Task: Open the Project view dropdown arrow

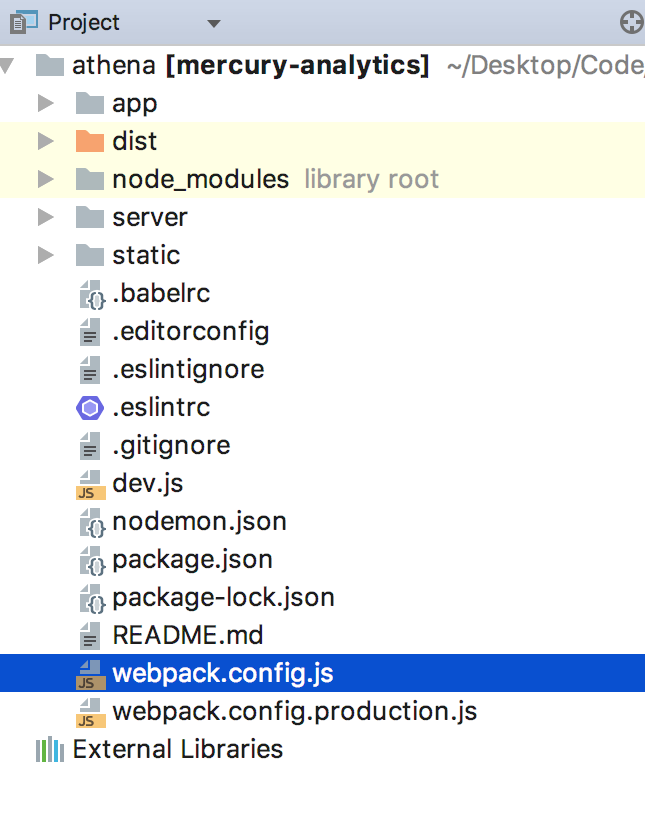Action: pos(214,23)
